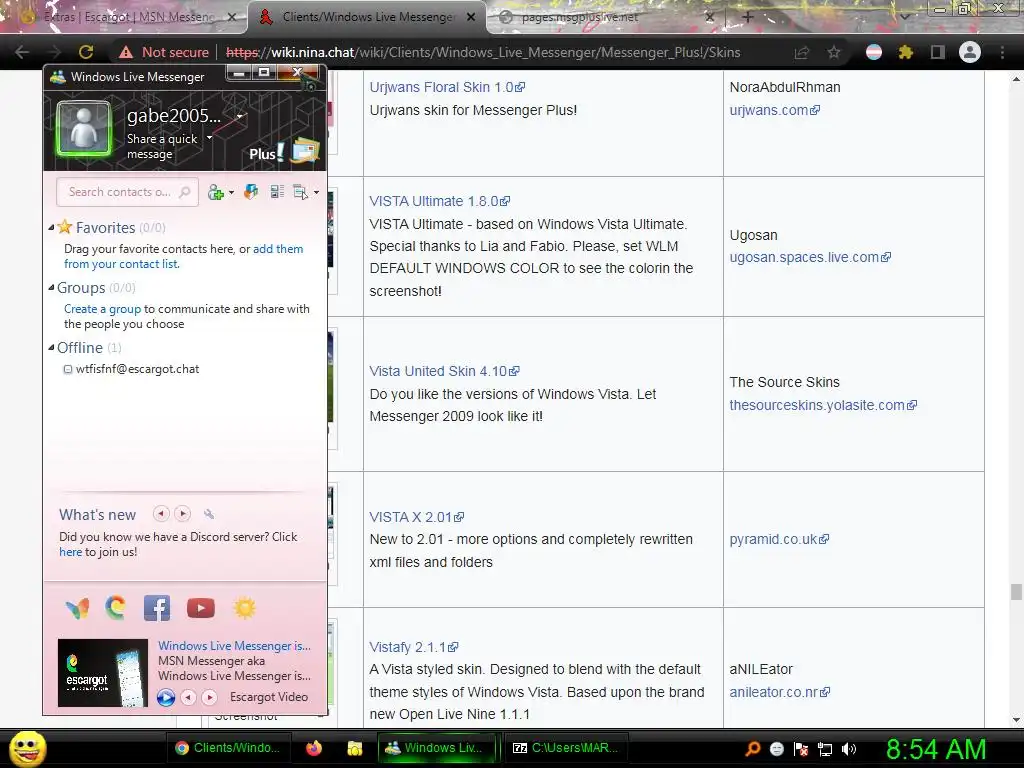Open the Vista United Skin 4.10 link

point(444,371)
